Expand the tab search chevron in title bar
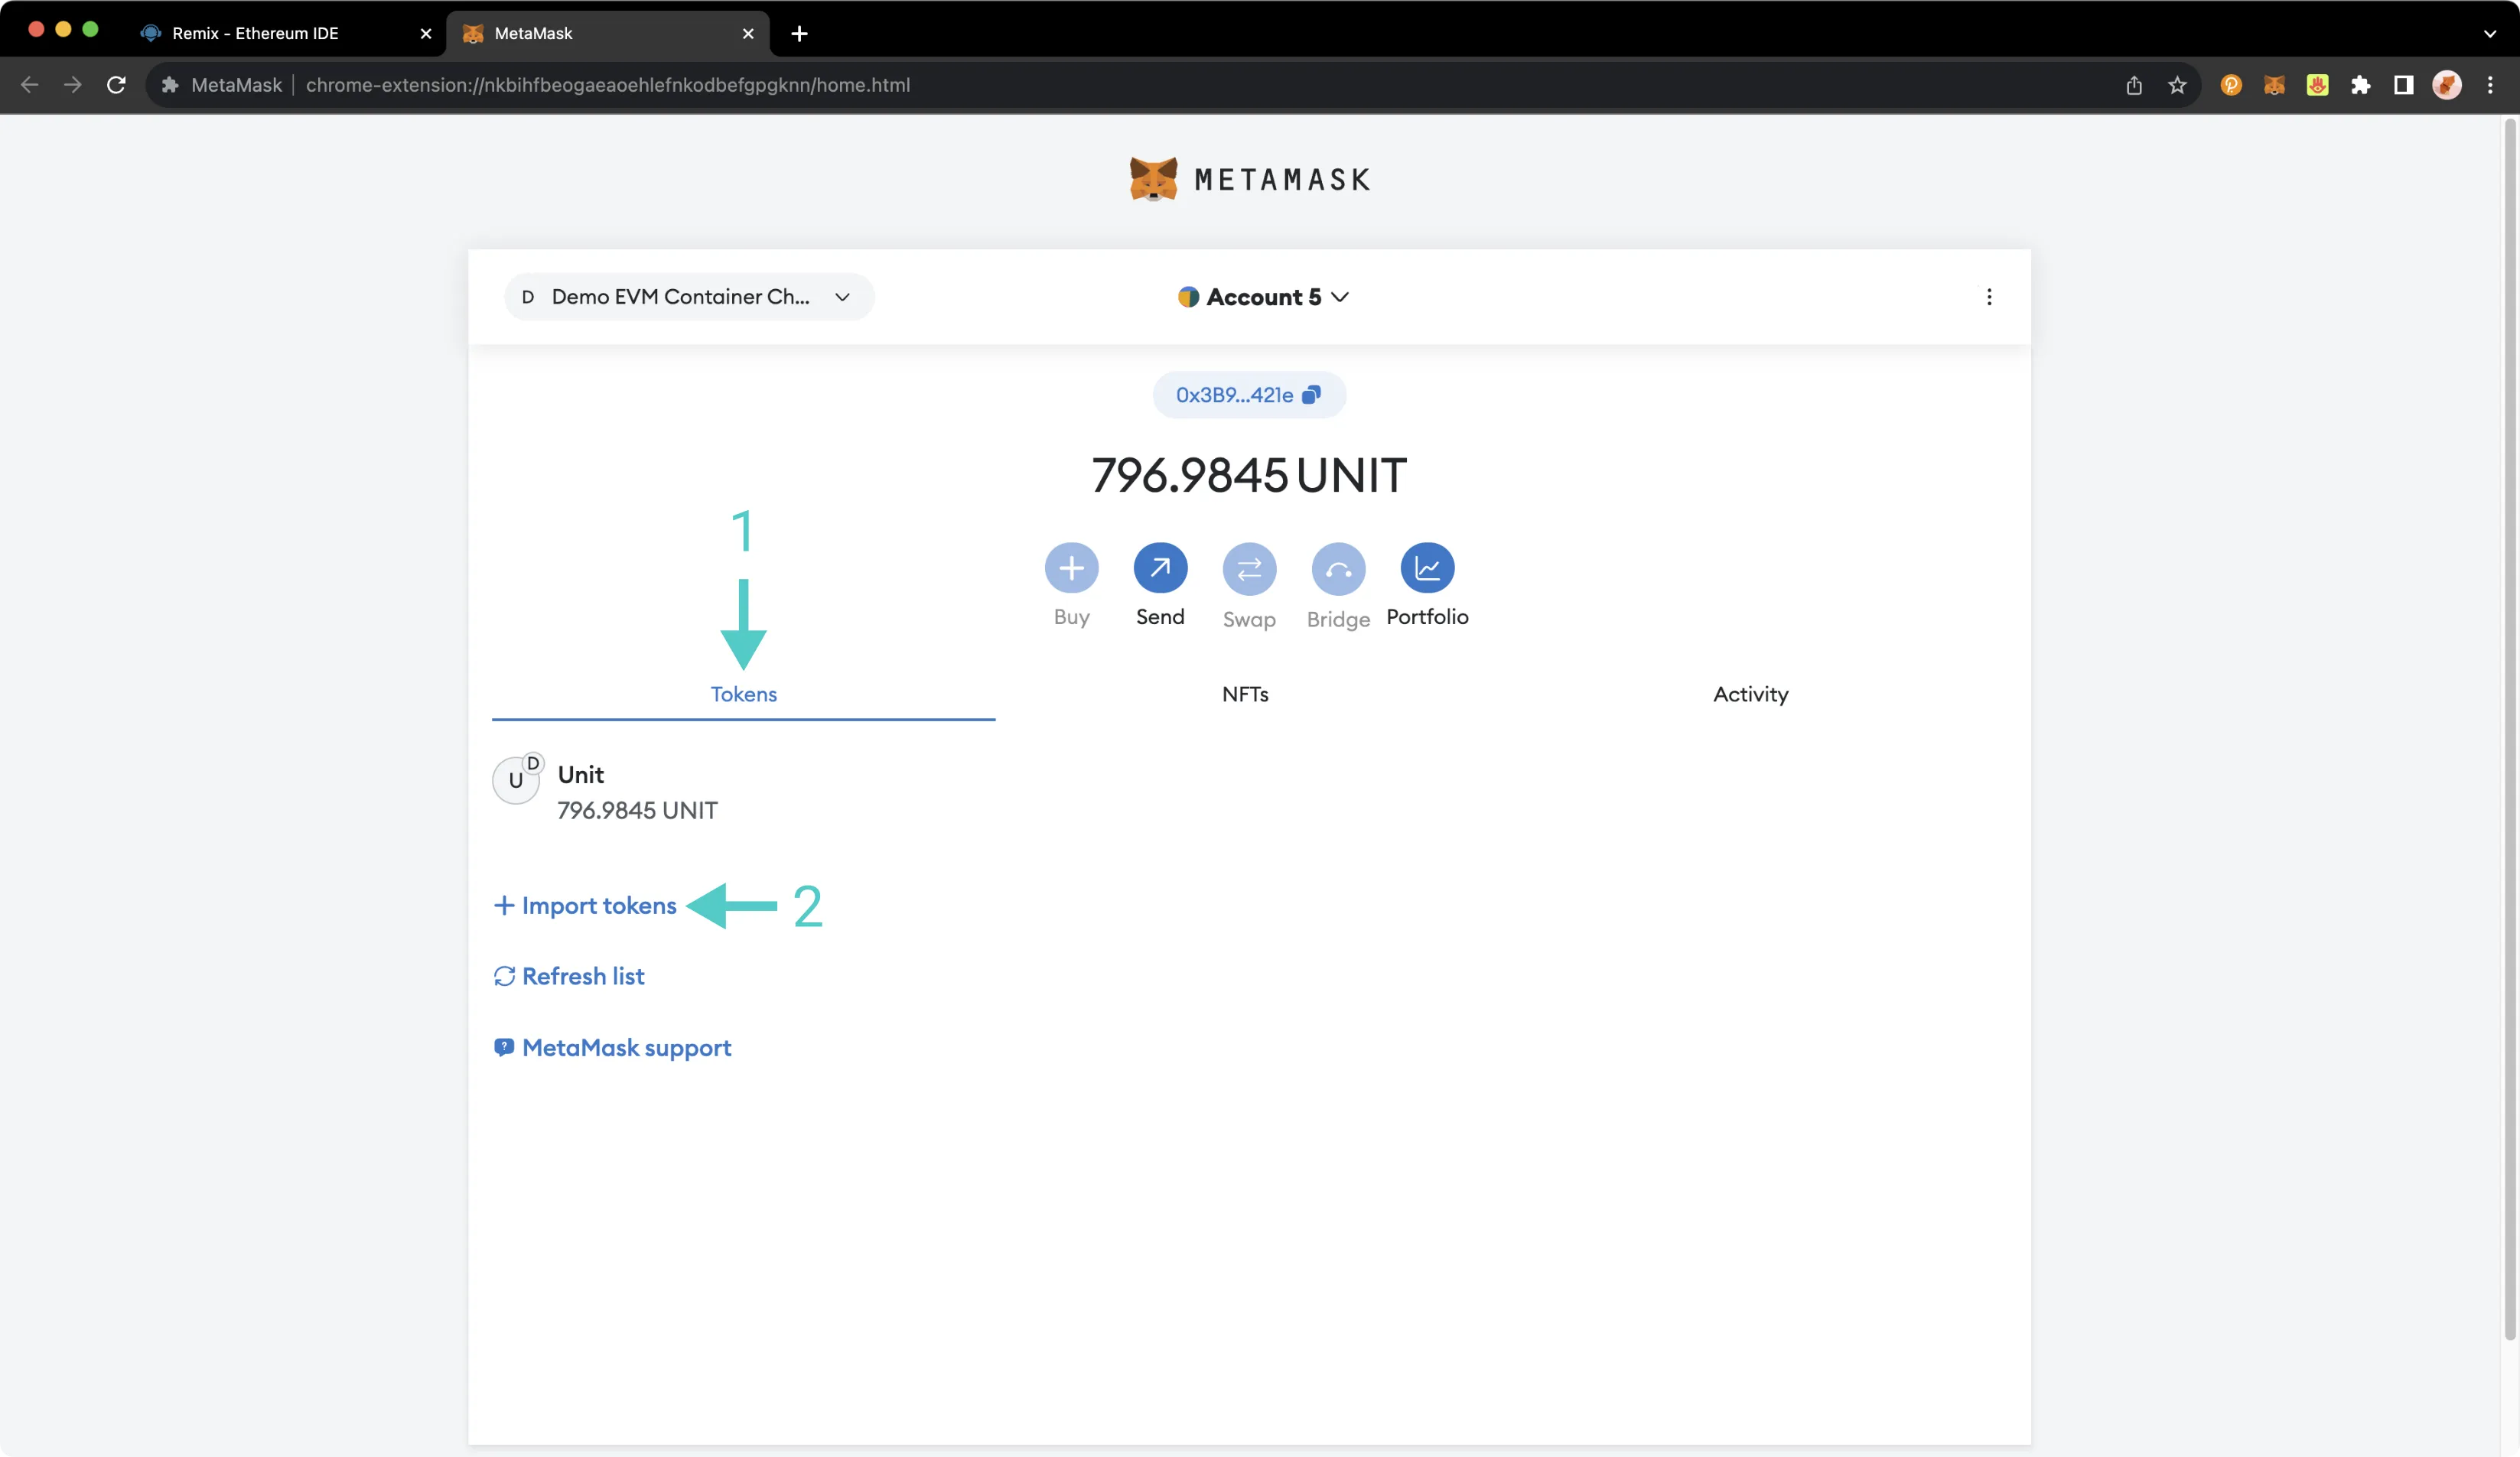This screenshot has width=2520, height=1457. click(2490, 33)
